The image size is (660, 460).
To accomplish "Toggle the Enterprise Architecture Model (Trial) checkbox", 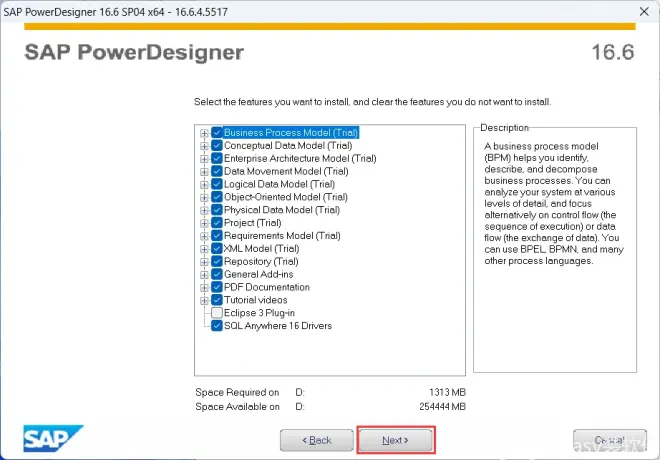I will click(x=217, y=158).
